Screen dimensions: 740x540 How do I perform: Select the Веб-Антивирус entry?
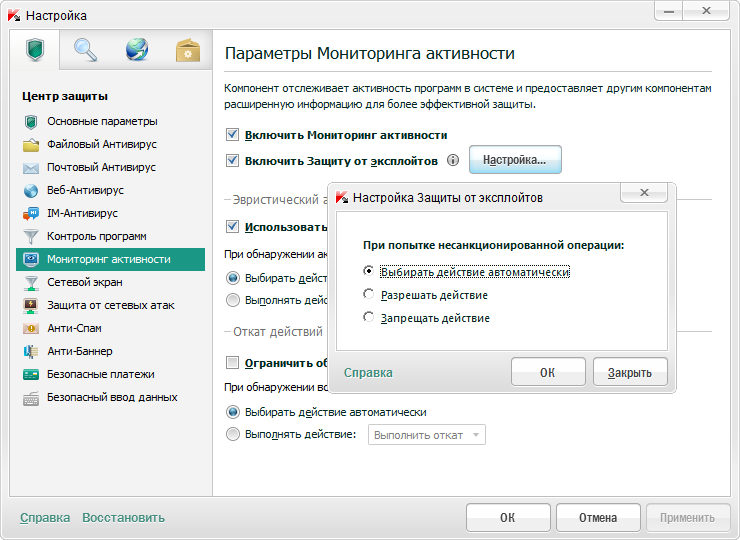[x=85, y=190]
